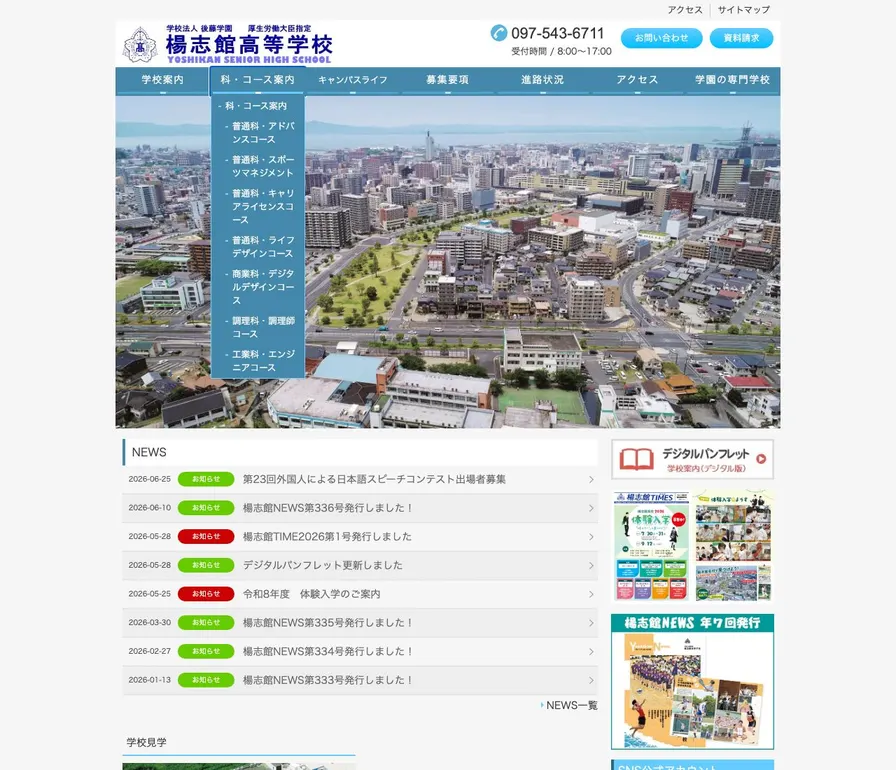This screenshot has height=770, width=896.
Task: Click the arrow of the 第335号 news row
Action: click(591, 623)
